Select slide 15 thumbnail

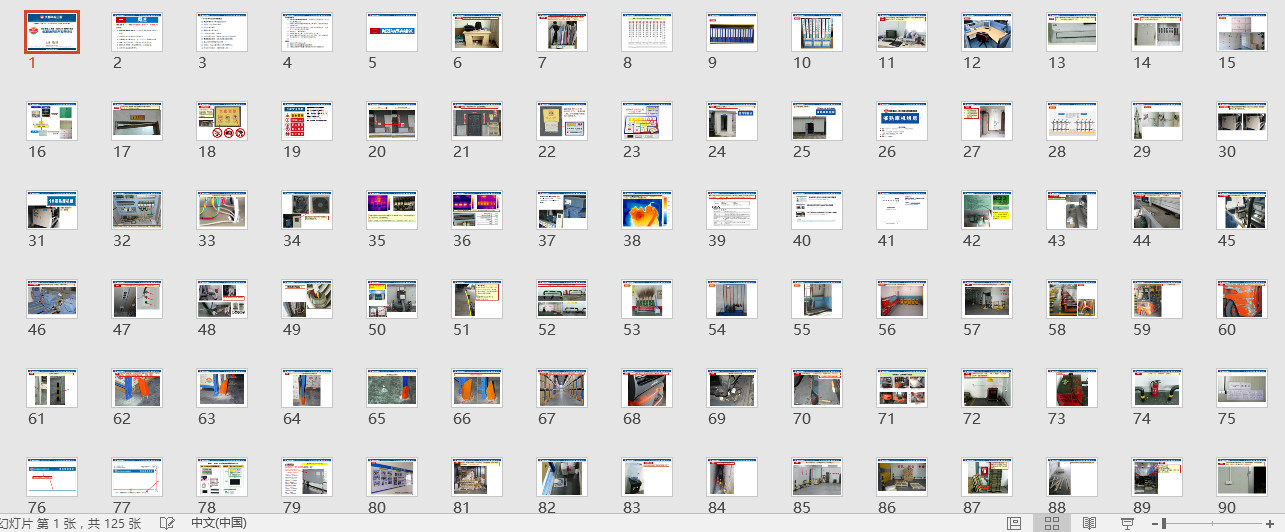tap(1242, 32)
